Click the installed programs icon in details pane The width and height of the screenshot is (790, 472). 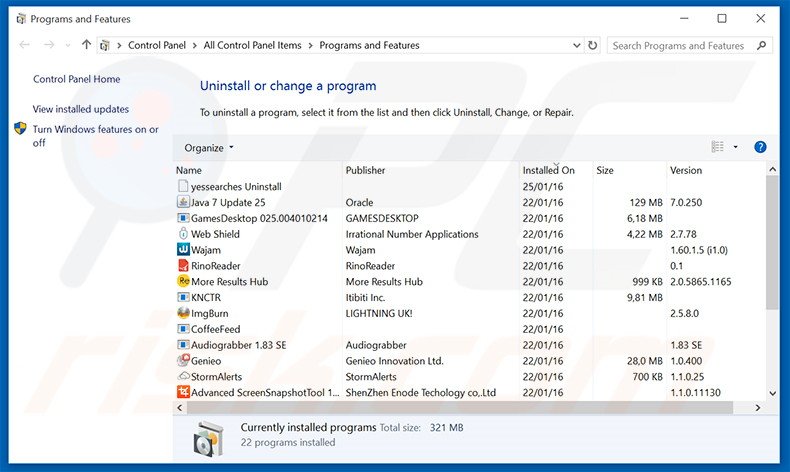pos(208,437)
